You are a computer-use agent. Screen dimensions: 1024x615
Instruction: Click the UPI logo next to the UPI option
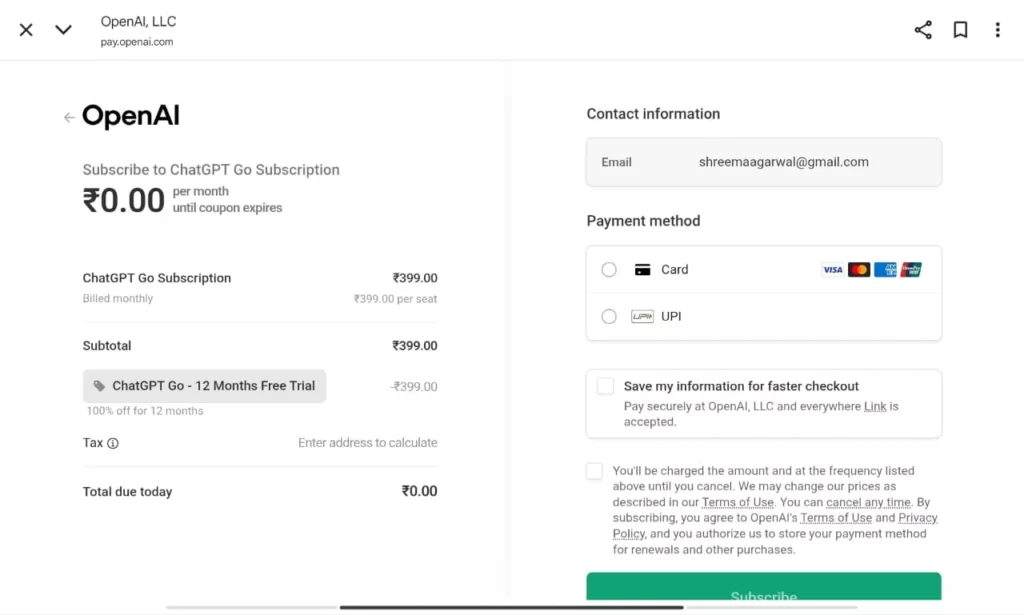coord(641,316)
